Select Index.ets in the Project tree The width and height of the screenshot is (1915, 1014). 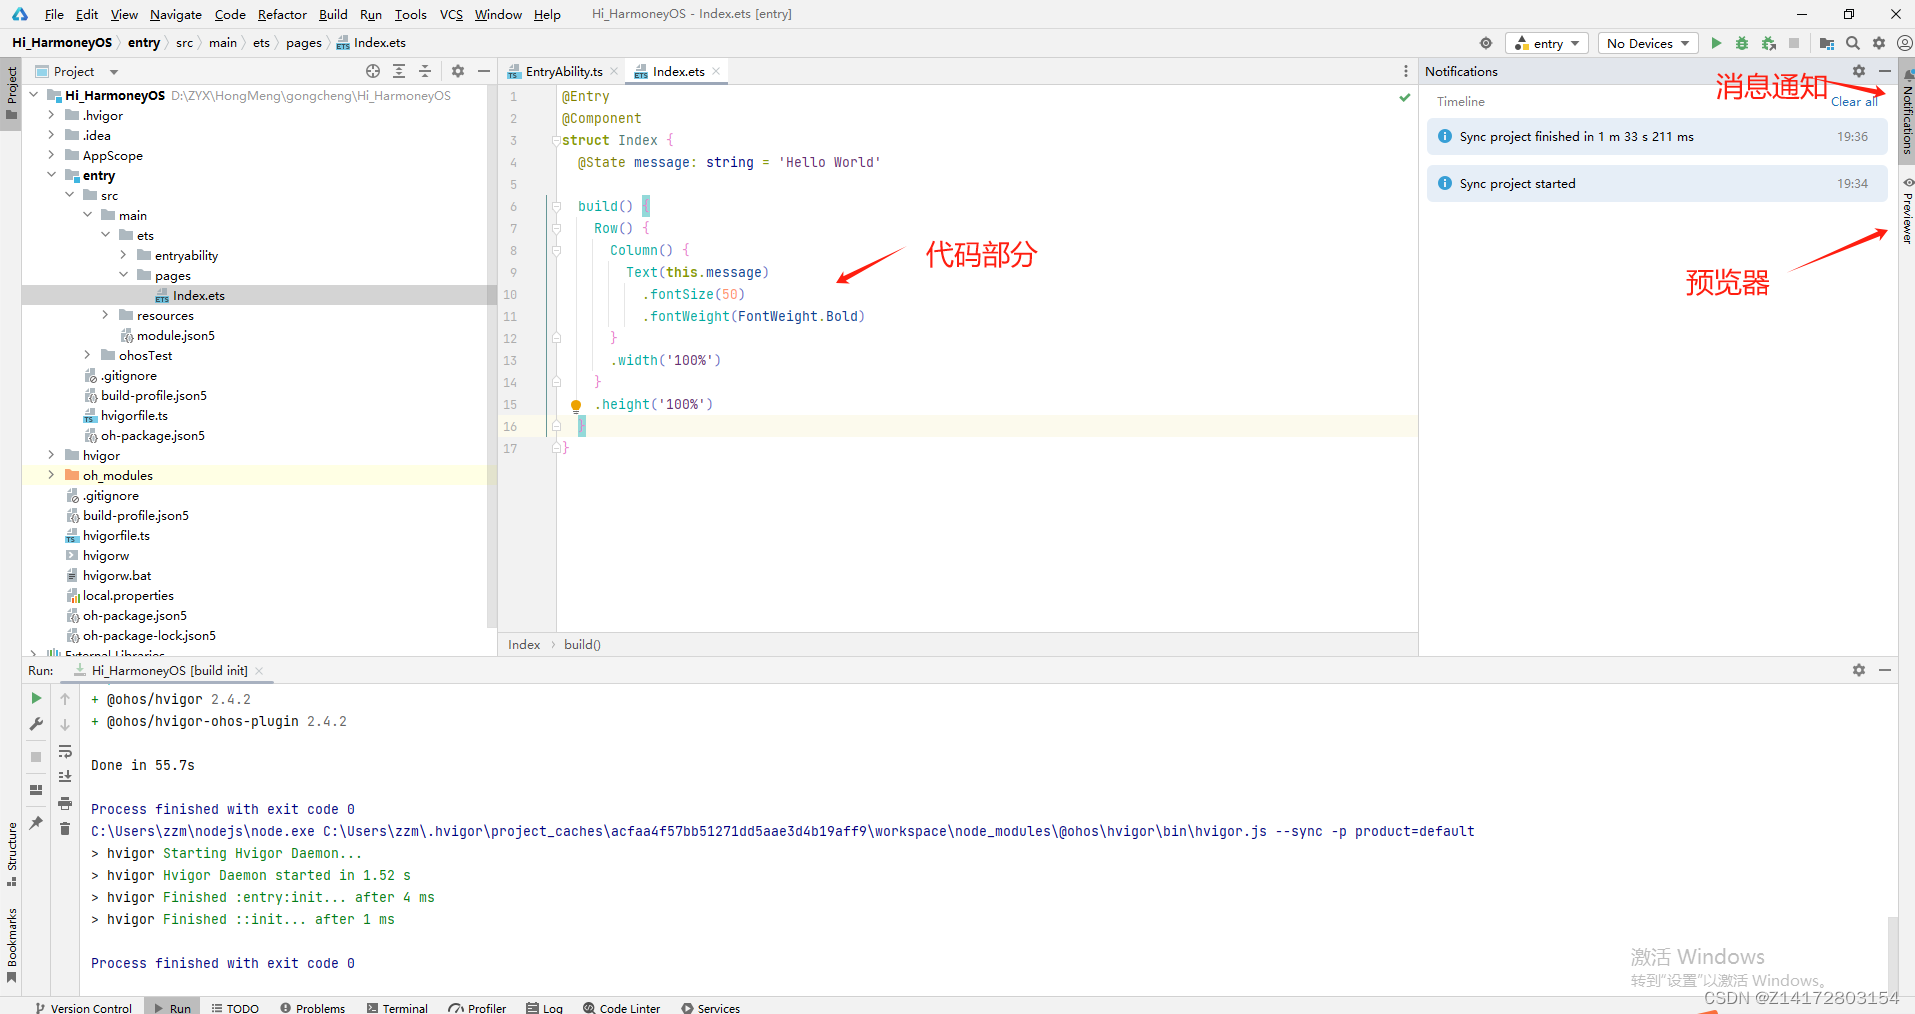coord(199,295)
